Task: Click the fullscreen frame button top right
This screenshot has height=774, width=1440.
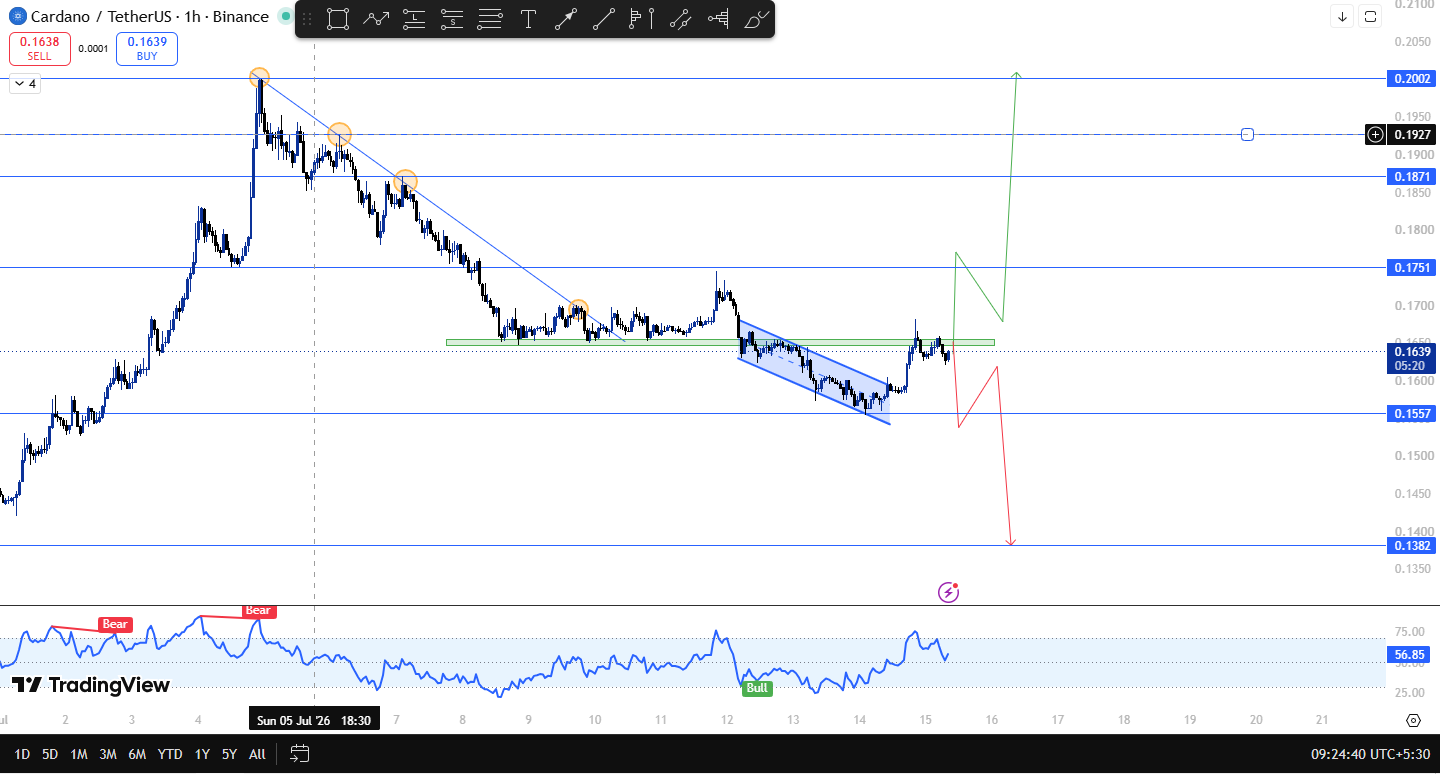Action: 1371,16
